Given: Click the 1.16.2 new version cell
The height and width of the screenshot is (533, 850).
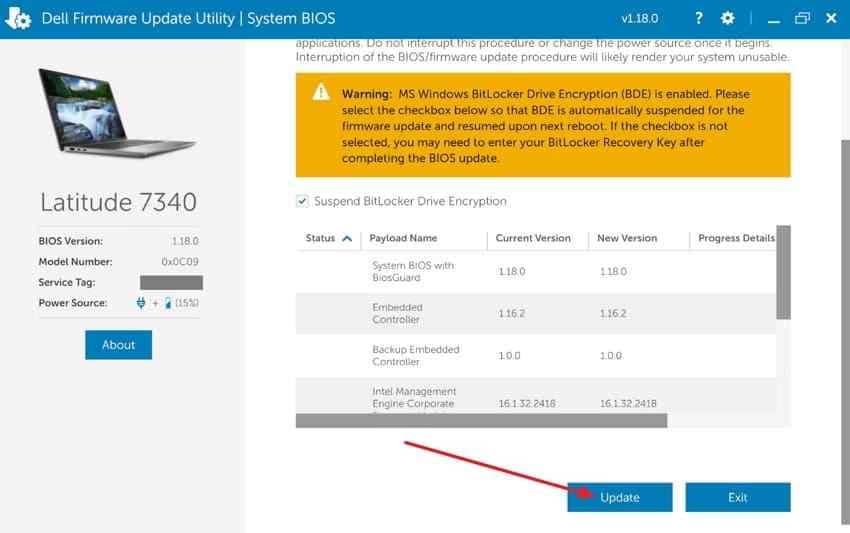Looking at the screenshot, I should 613,313.
